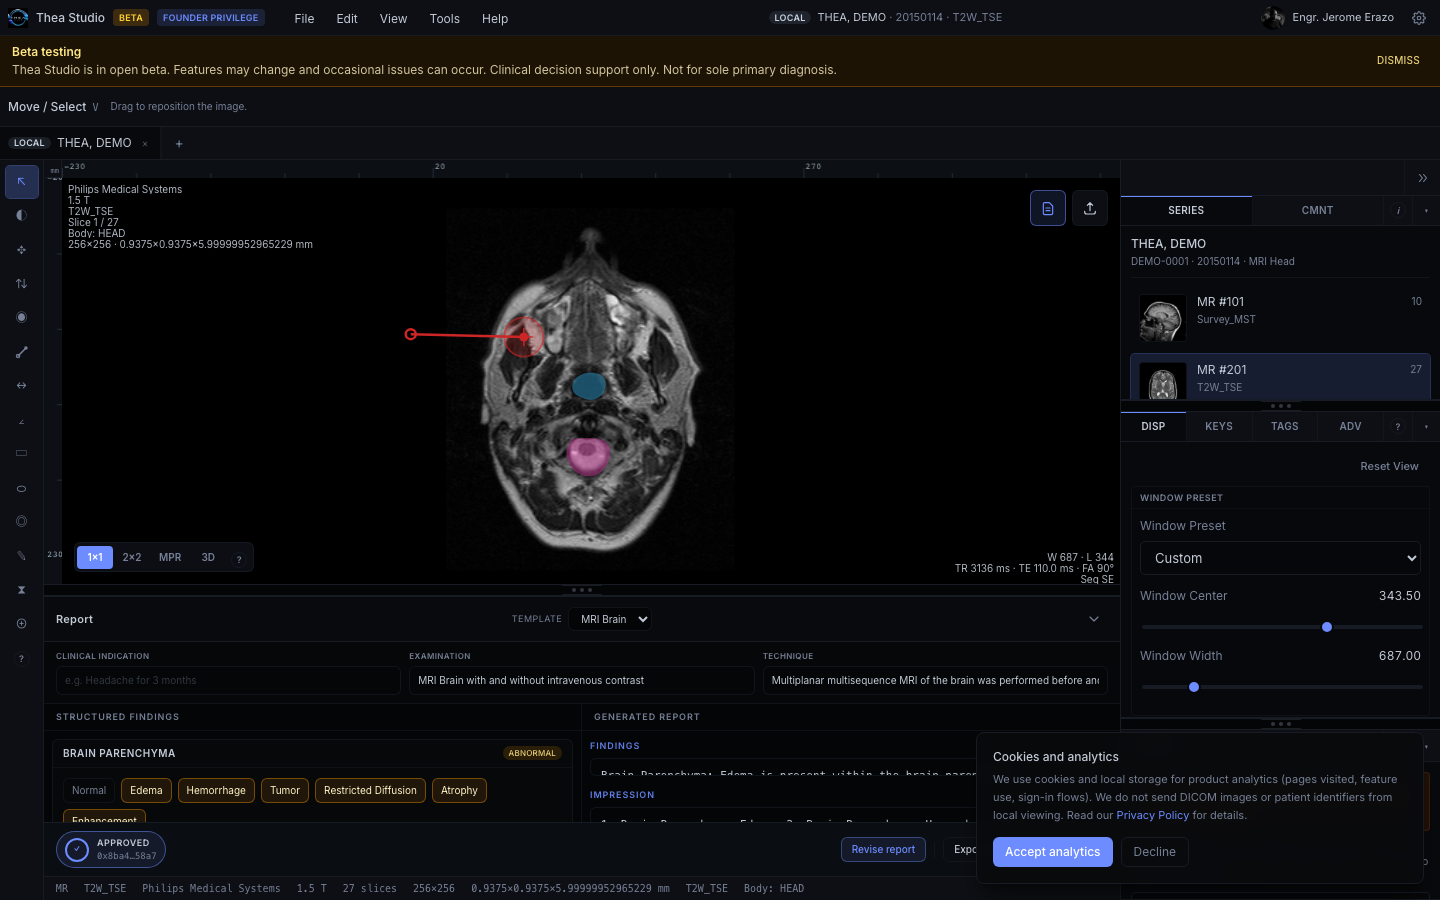Select the arrow Move/Select tool in left toolbar
The height and width of the screenshot is (900, 1440).
22,182
